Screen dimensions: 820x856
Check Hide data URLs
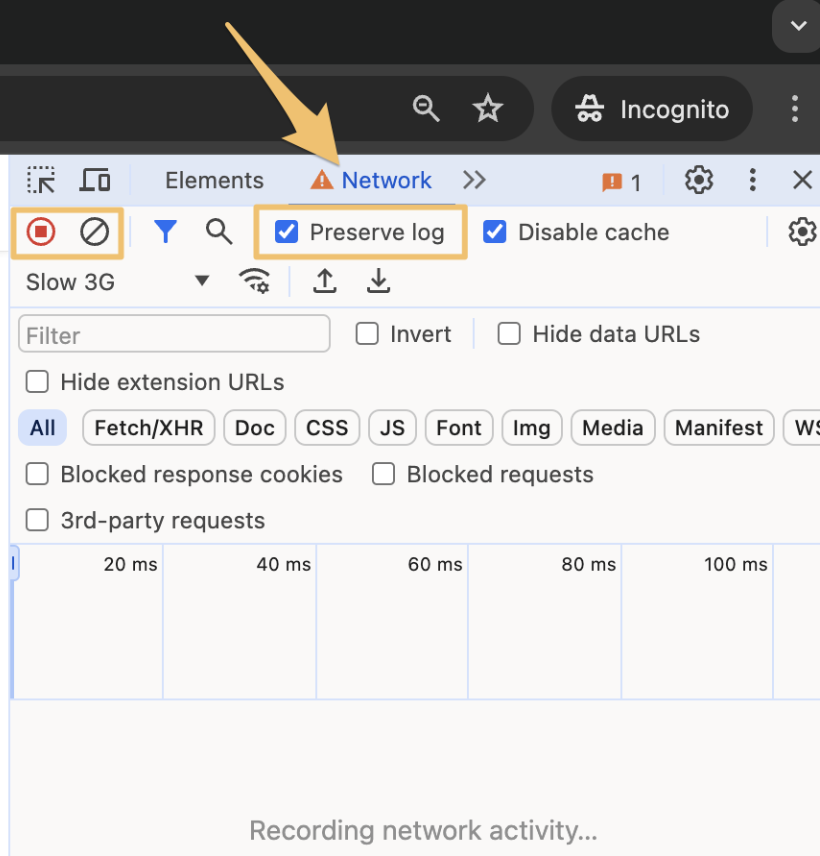(509, 334)
